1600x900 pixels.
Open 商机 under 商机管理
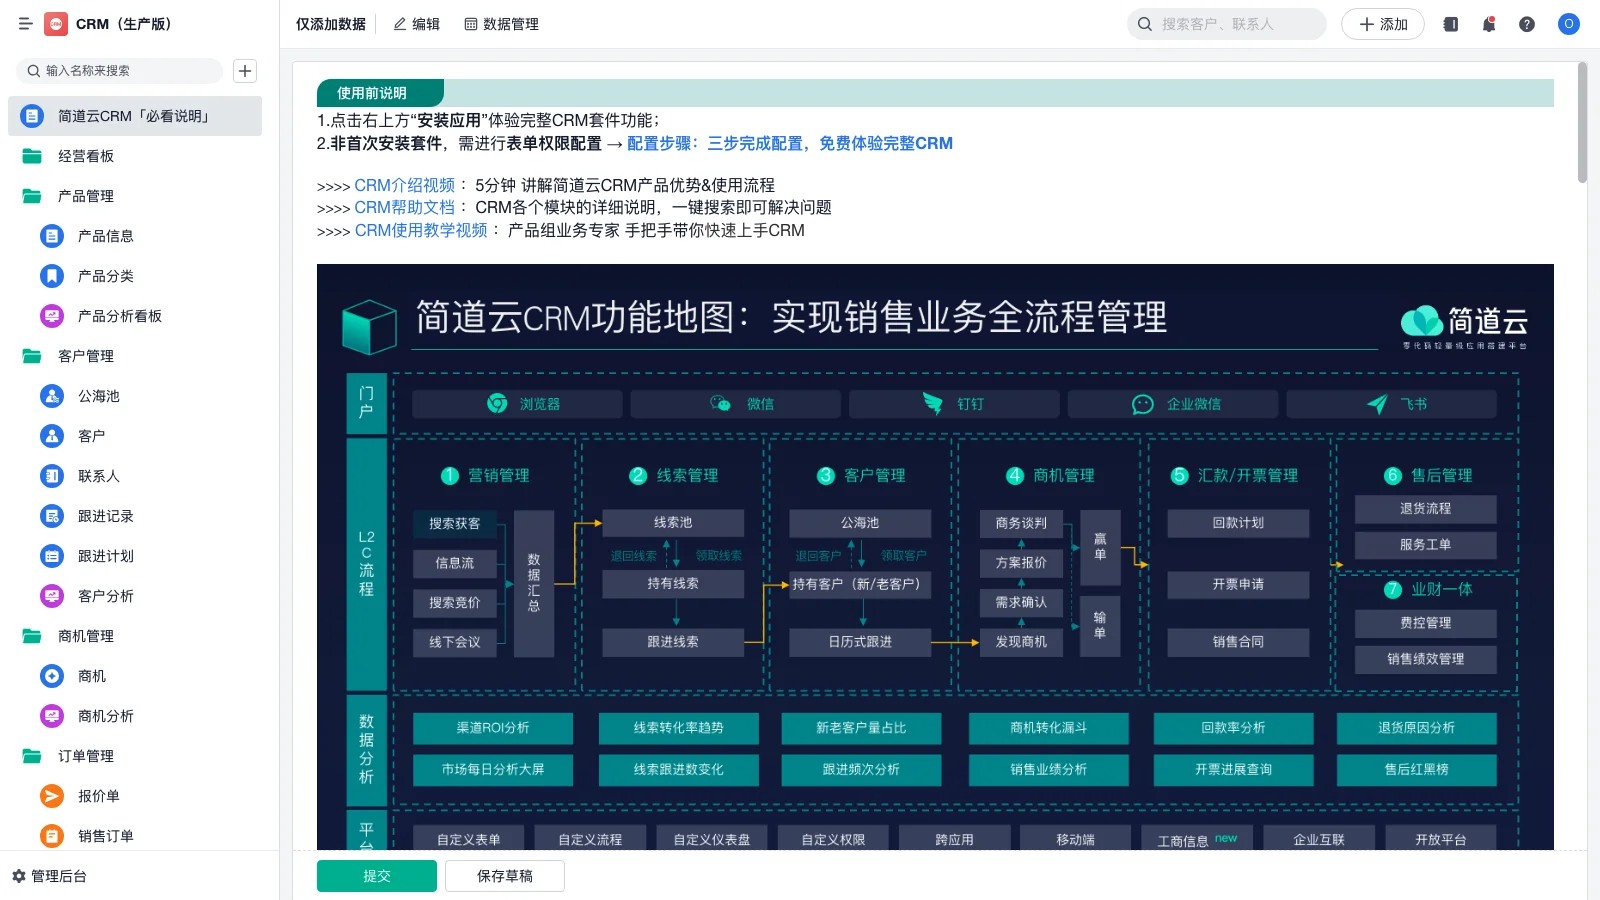click(x=91, y=676)
